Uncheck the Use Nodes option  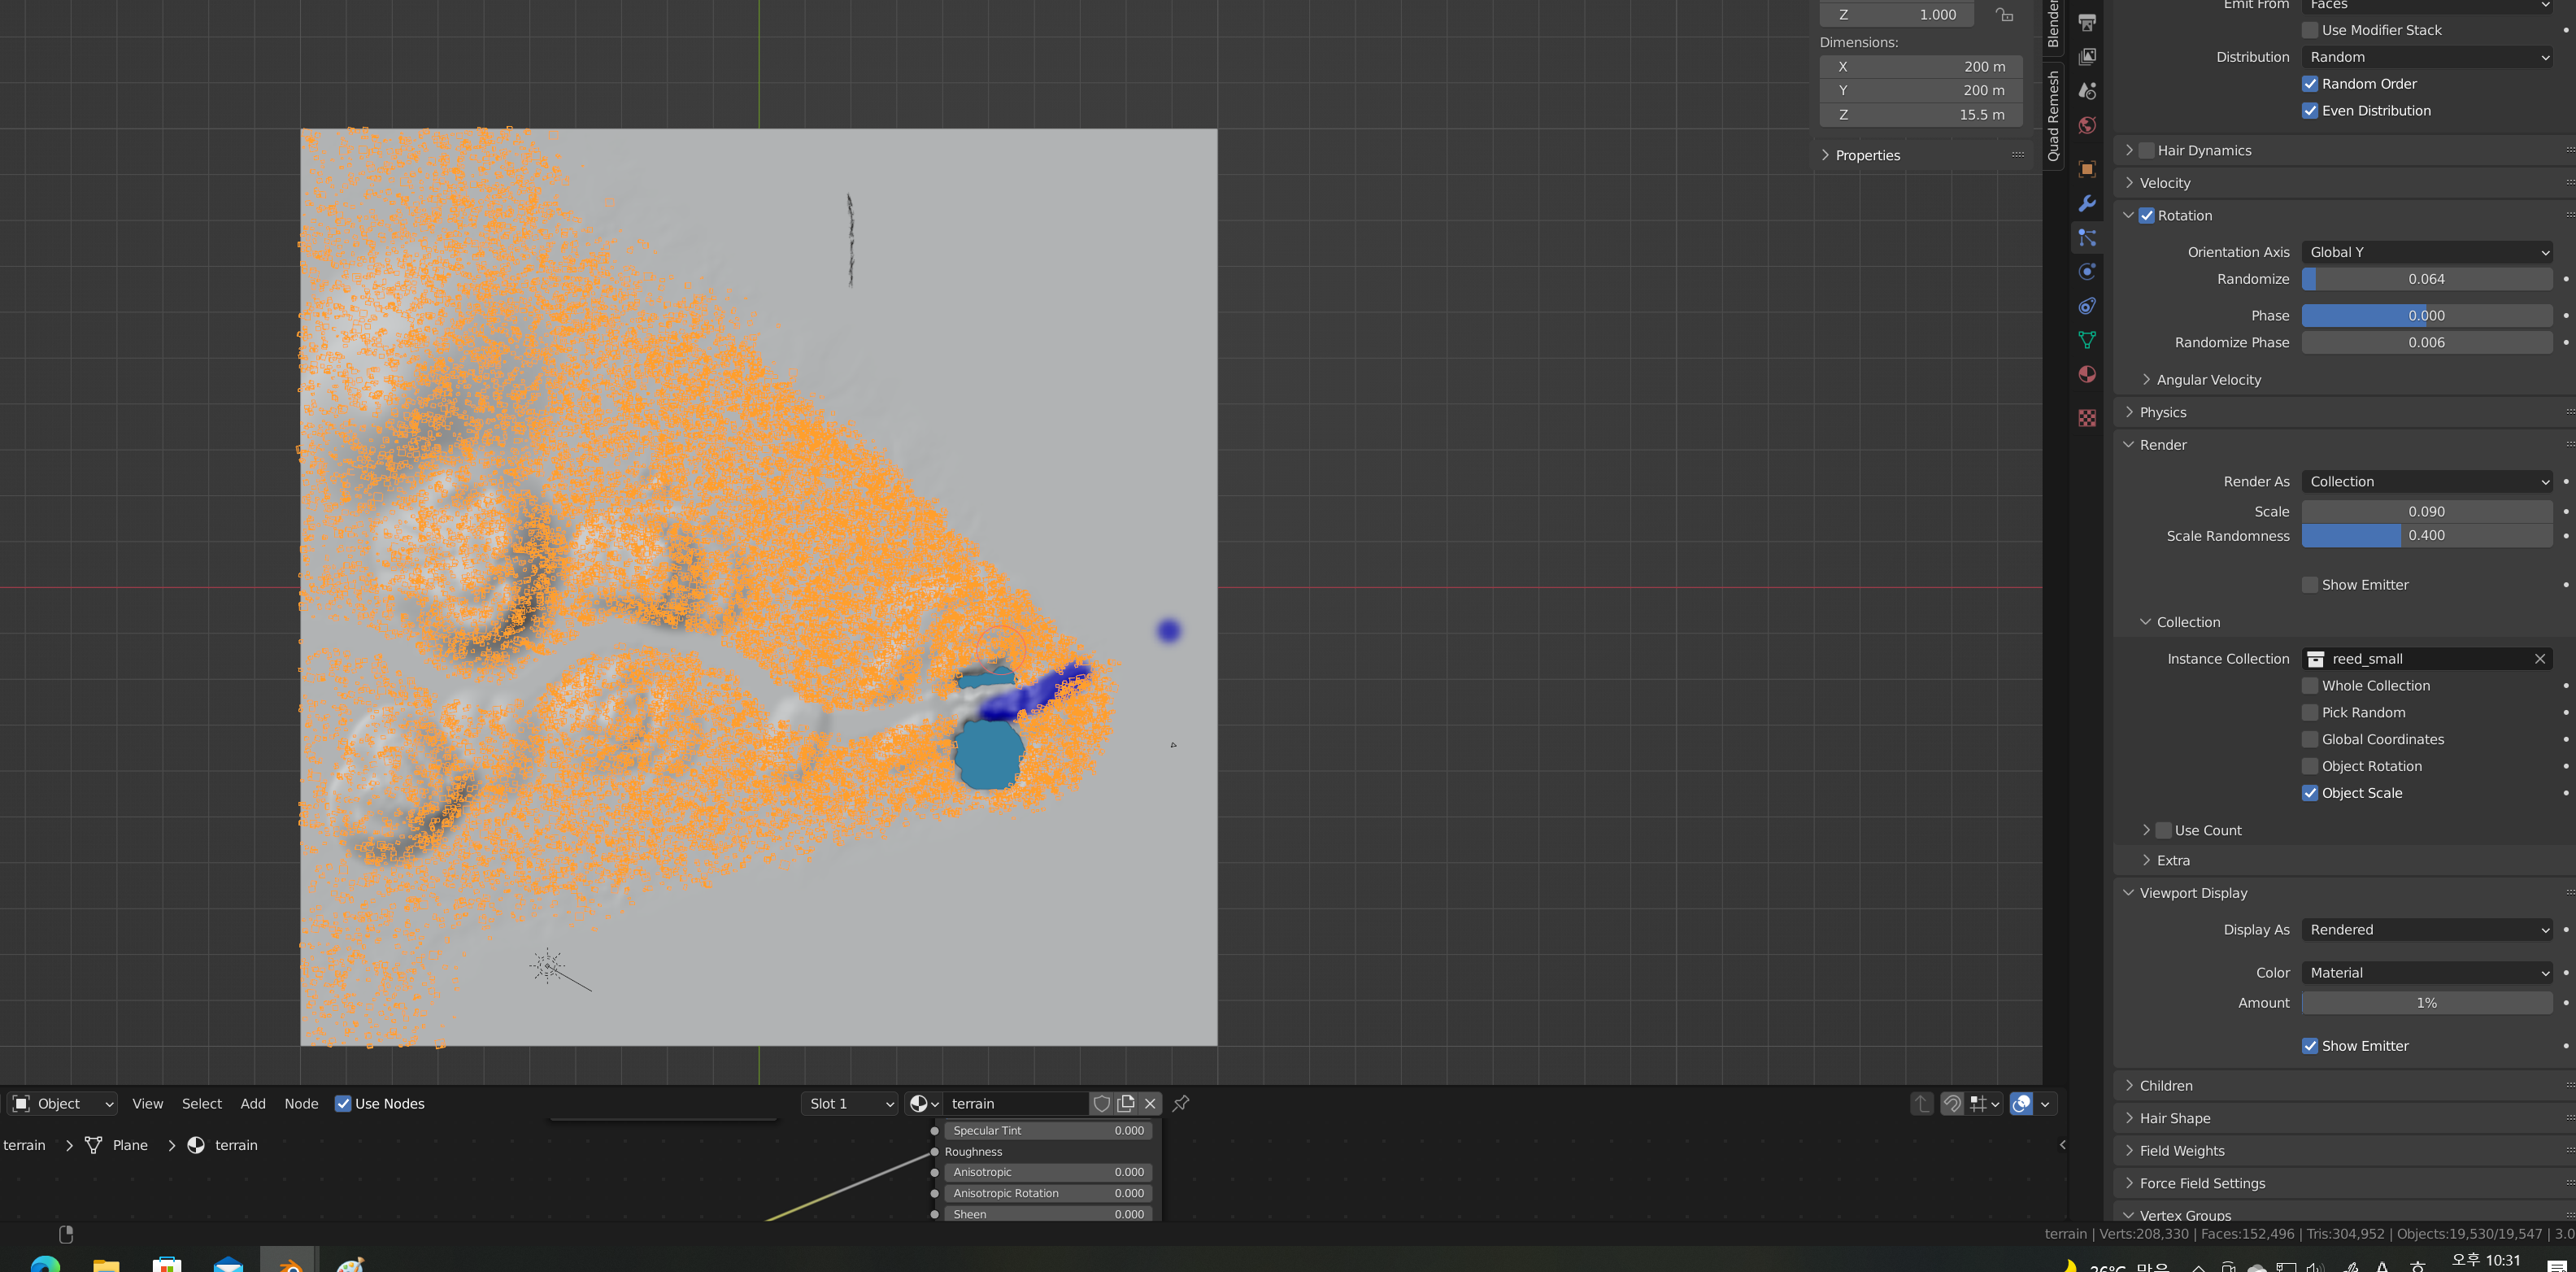tap(343, 1103)
